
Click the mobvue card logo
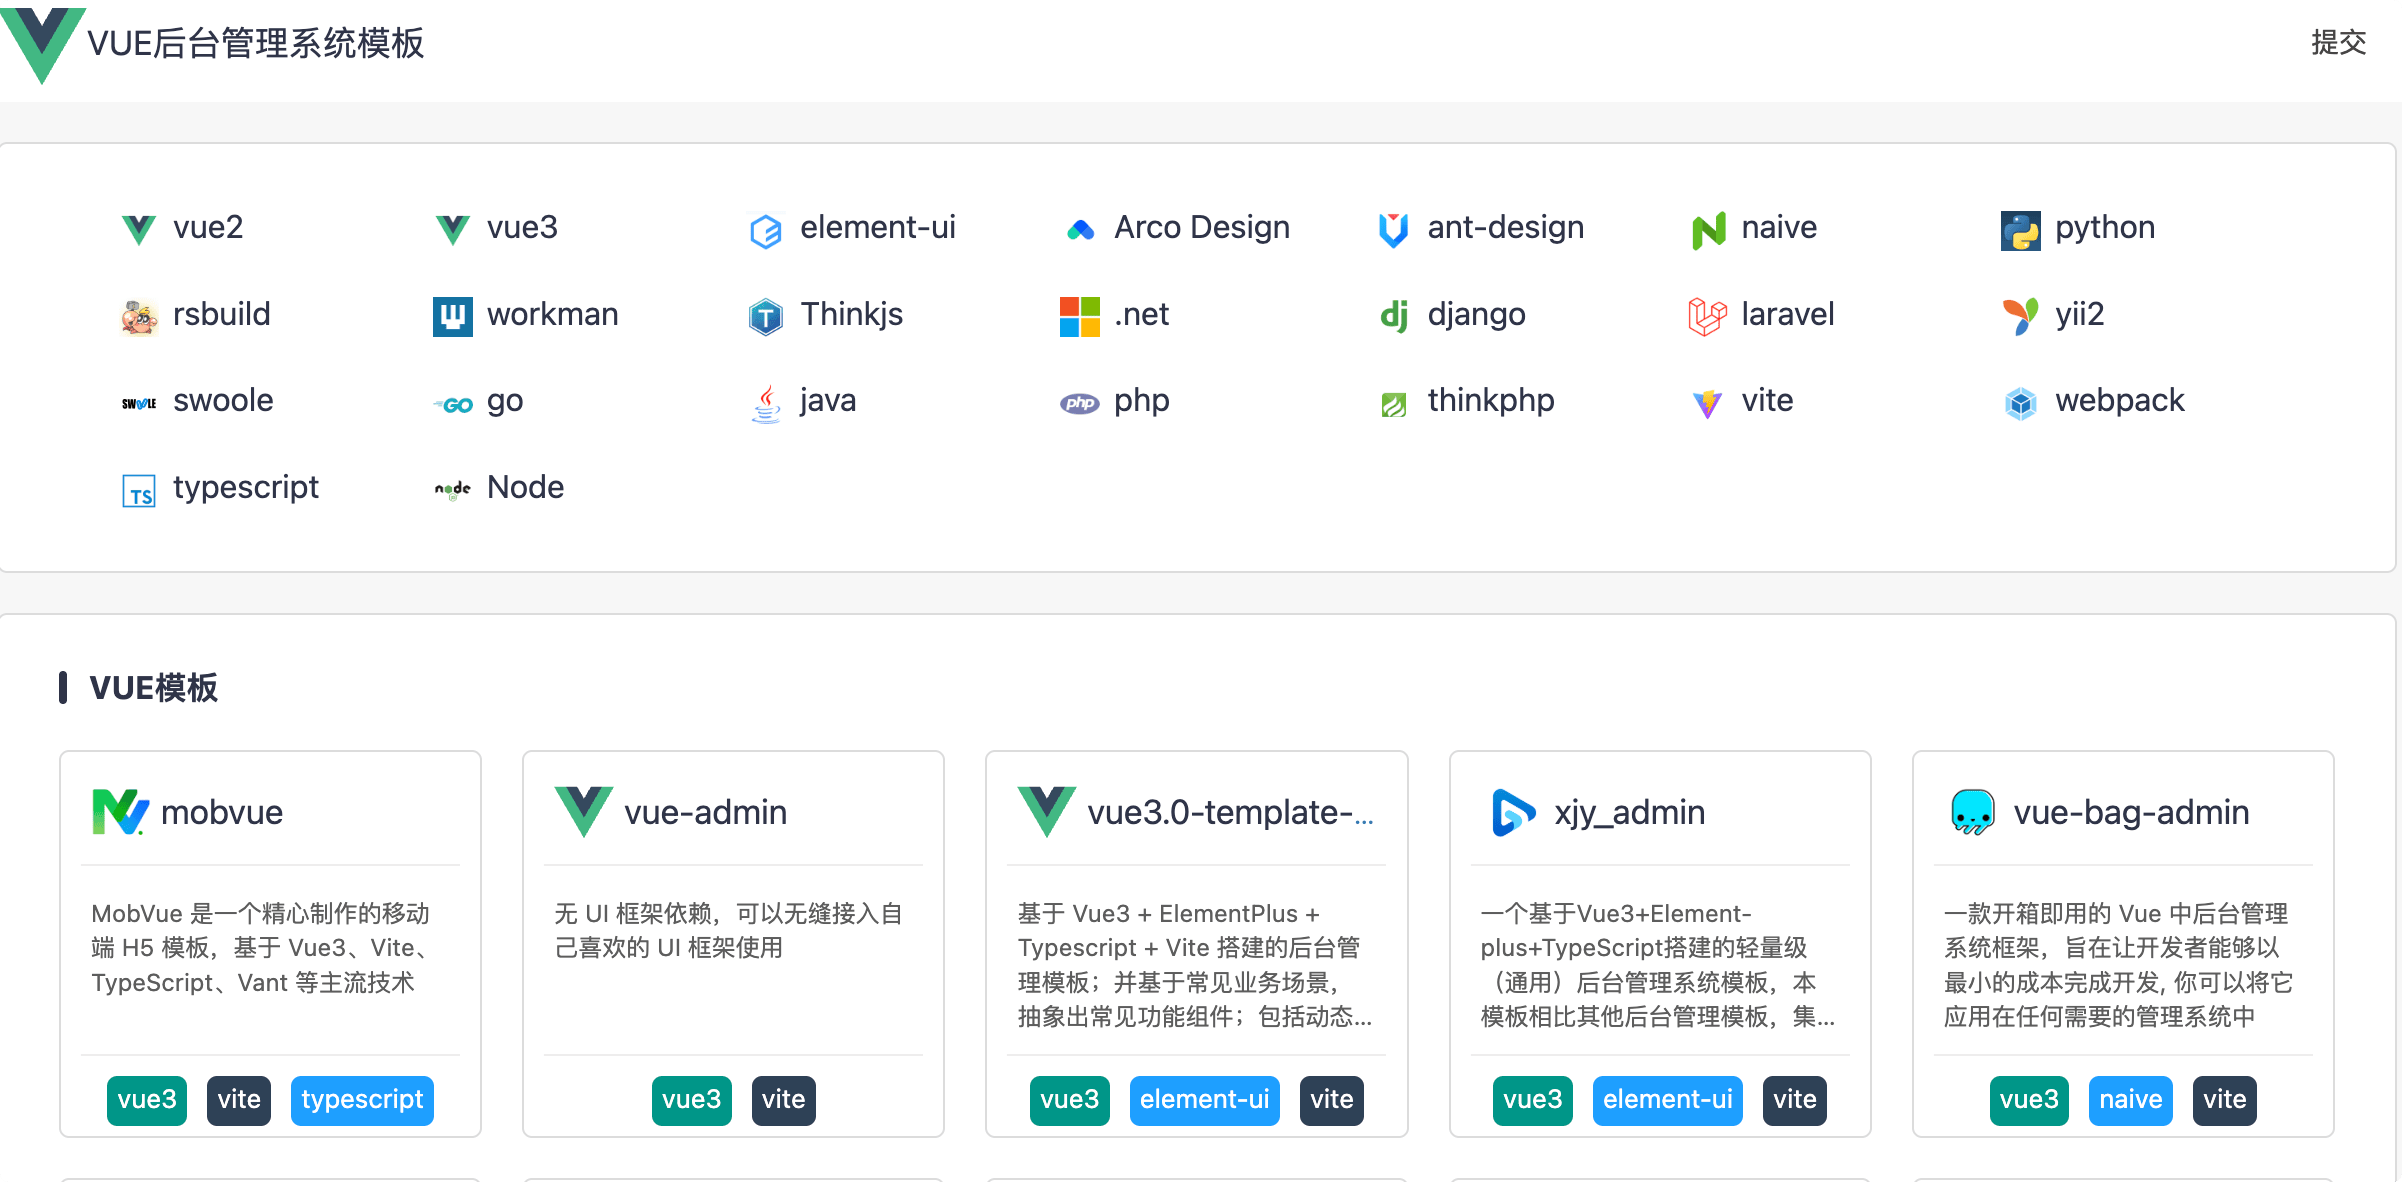point(120,812)
